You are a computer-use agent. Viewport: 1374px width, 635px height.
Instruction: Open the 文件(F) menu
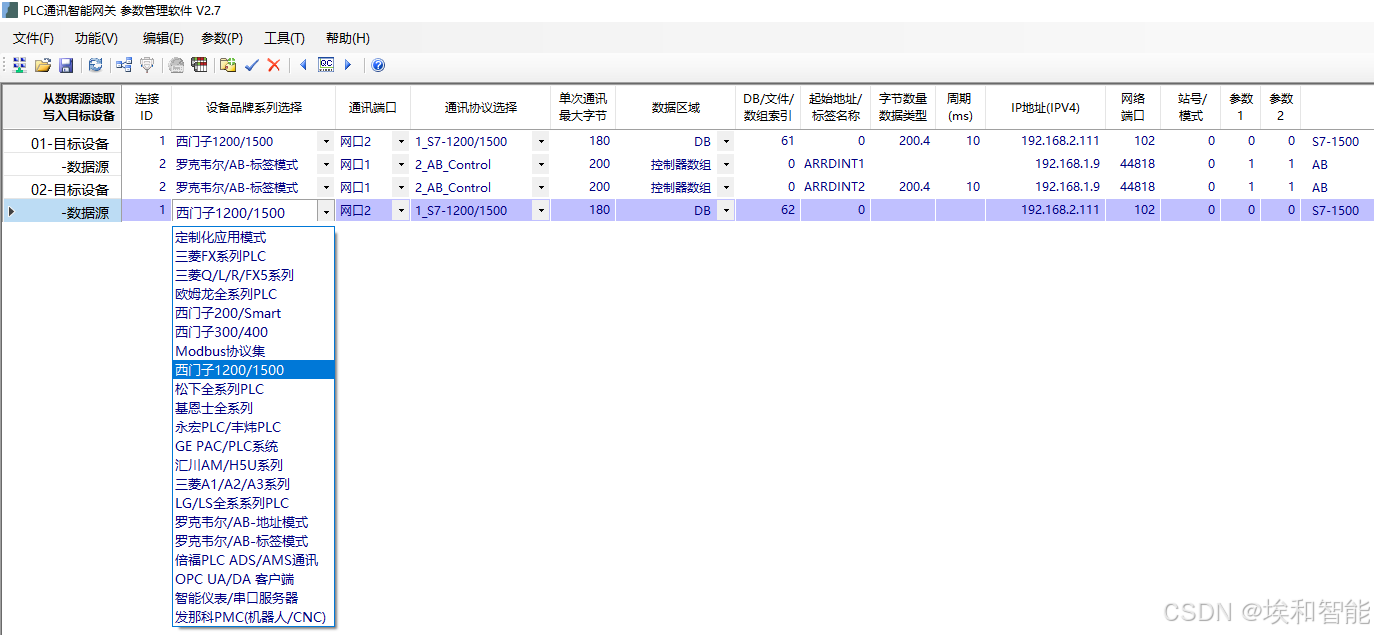(x=33, y=38)
